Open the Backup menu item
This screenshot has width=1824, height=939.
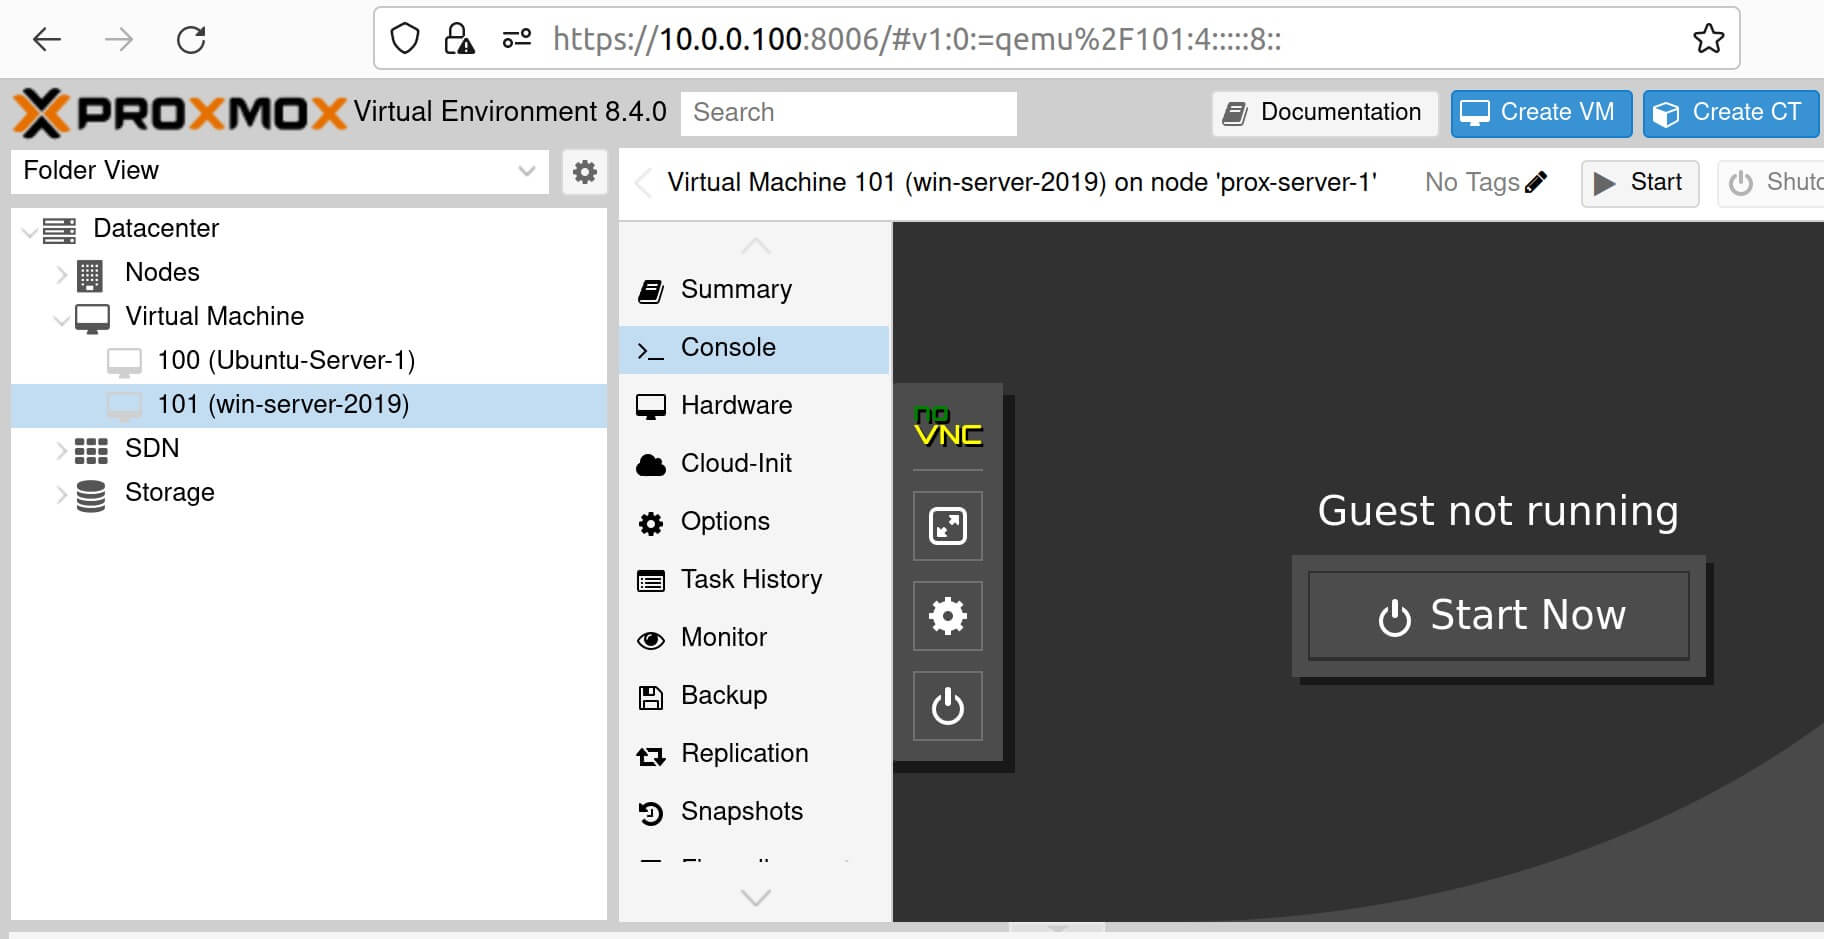tap(754, 696)
